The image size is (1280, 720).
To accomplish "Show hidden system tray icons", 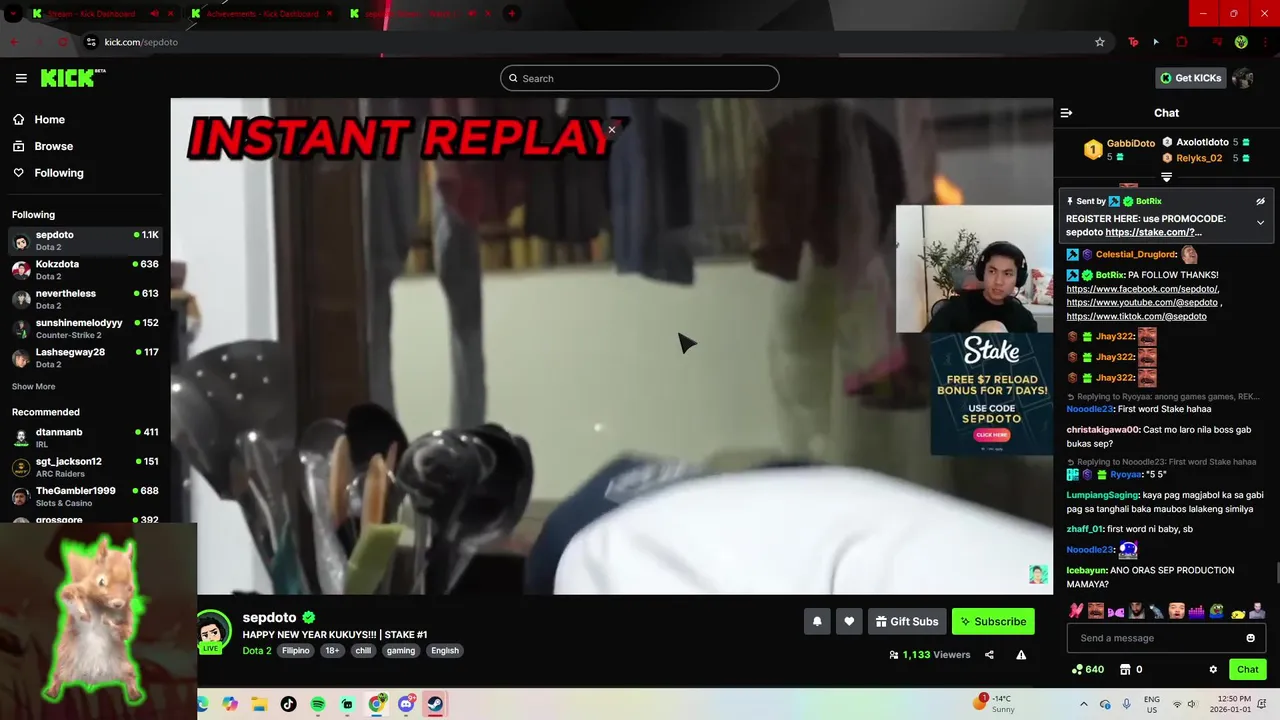I will (x=1084, y=704).
